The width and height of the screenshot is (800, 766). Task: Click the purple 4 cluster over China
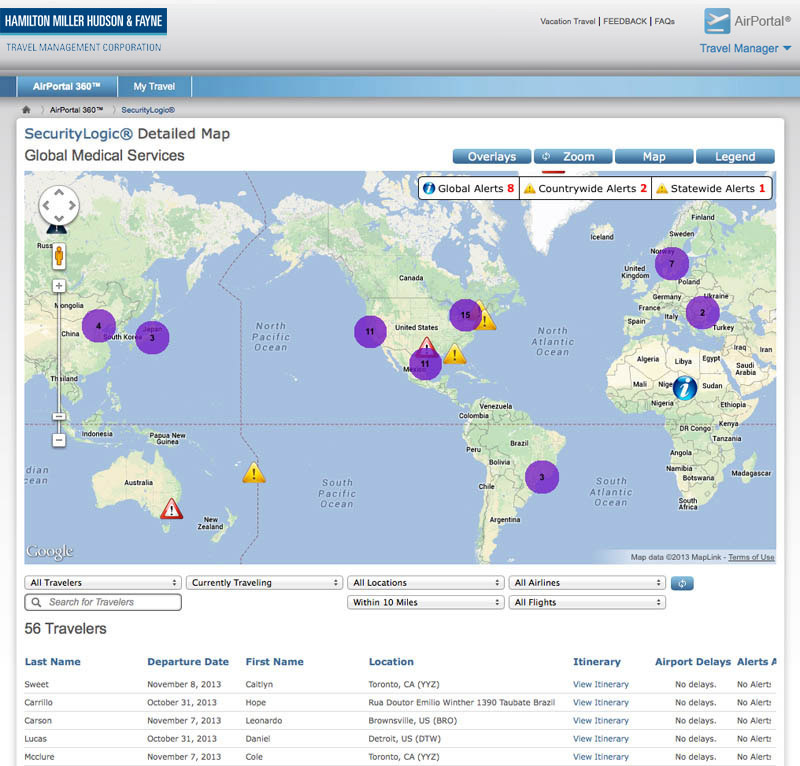pos(99,326)
